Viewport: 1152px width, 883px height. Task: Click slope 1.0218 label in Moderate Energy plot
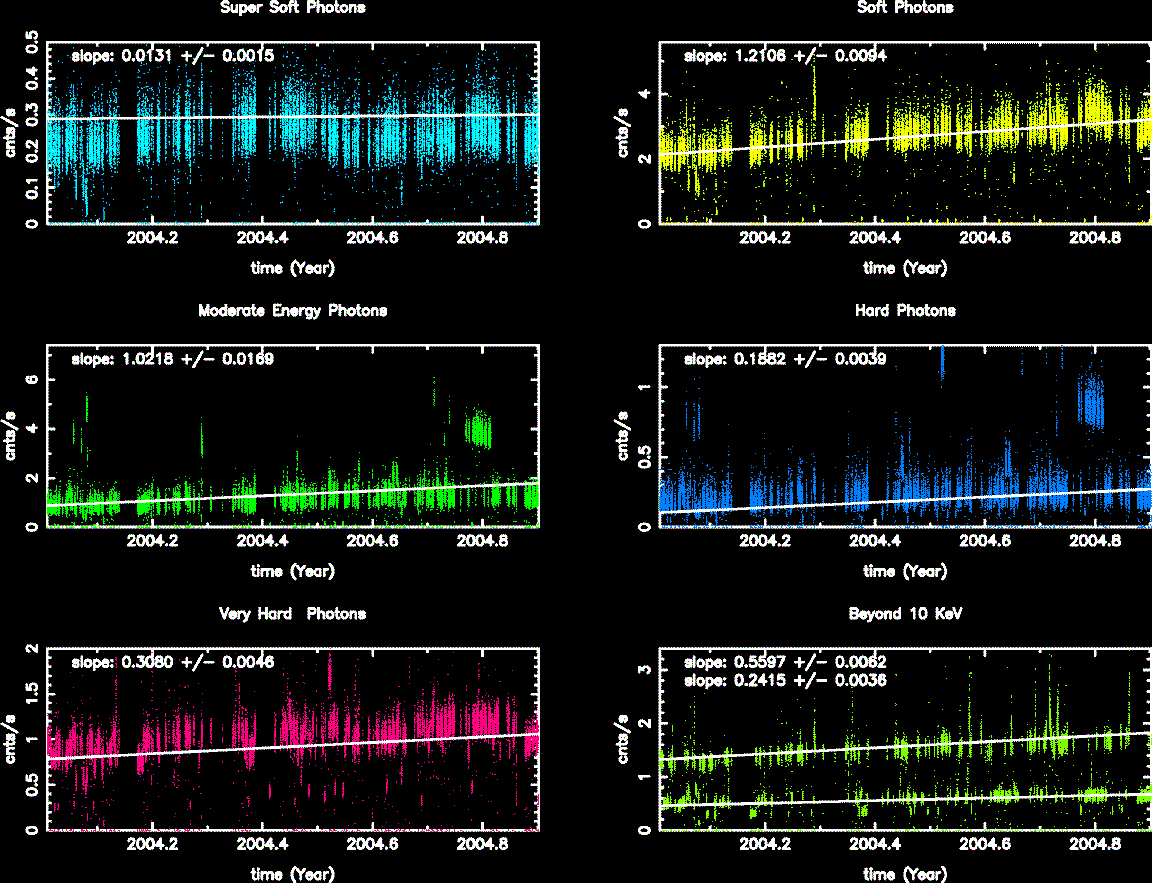pyautogui.click(x=172, y=359)
